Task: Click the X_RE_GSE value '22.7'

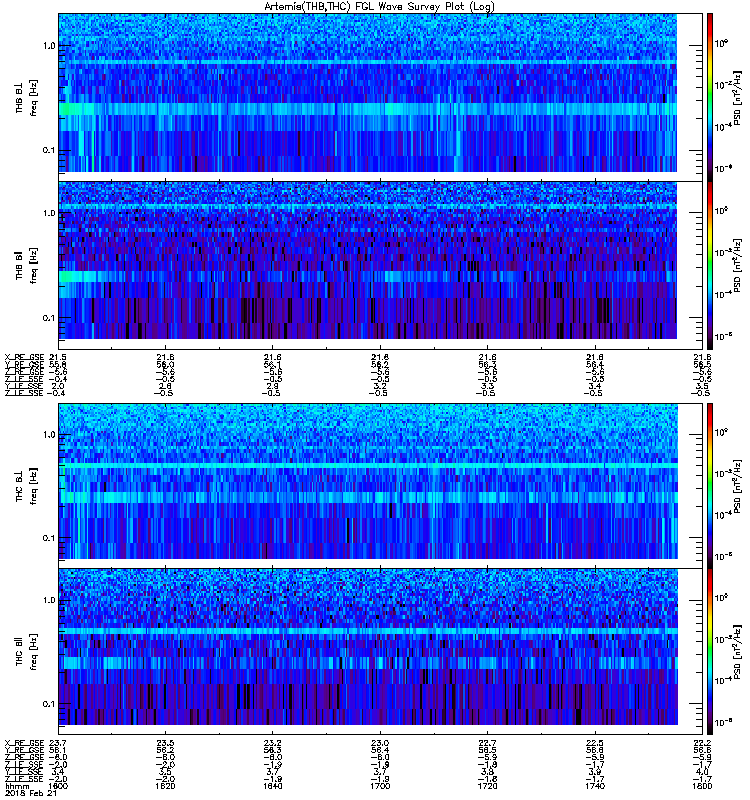Action: tap(488, 743)
